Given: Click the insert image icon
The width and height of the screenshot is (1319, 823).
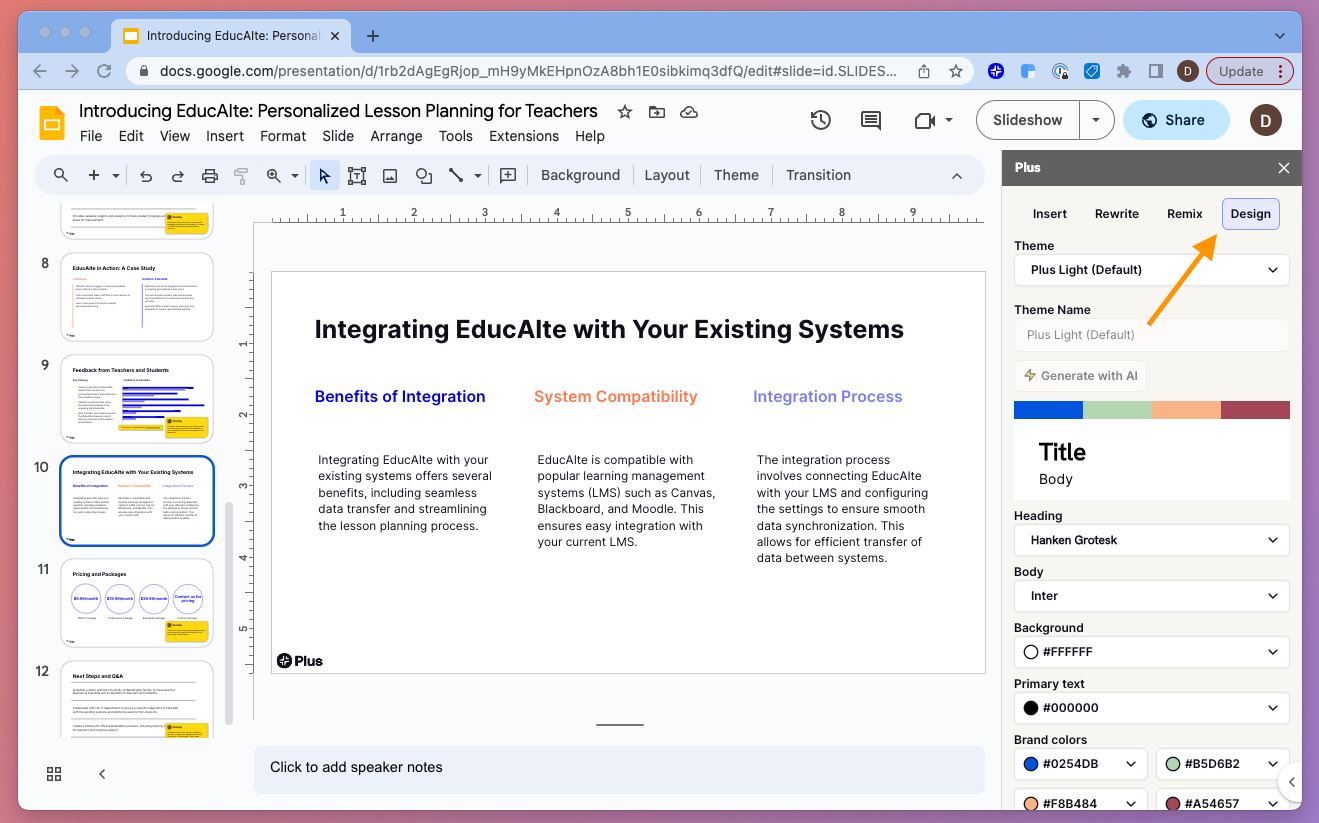Looking at the screenshot, I should point(390,175).
